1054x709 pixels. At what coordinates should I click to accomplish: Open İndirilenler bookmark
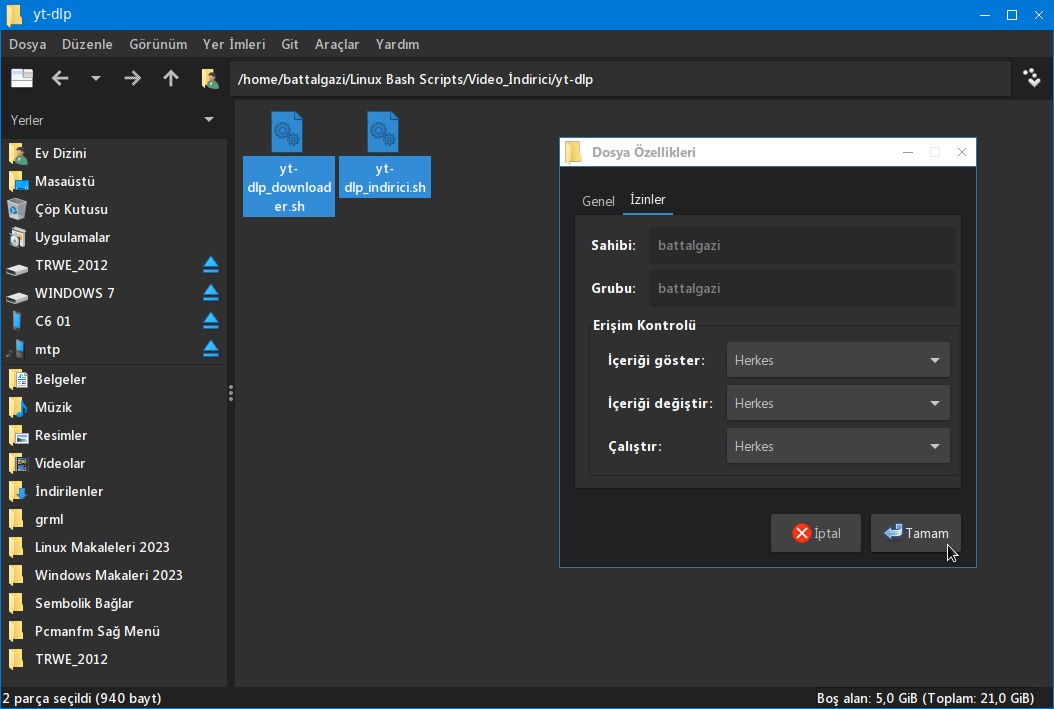pos(114,492)
